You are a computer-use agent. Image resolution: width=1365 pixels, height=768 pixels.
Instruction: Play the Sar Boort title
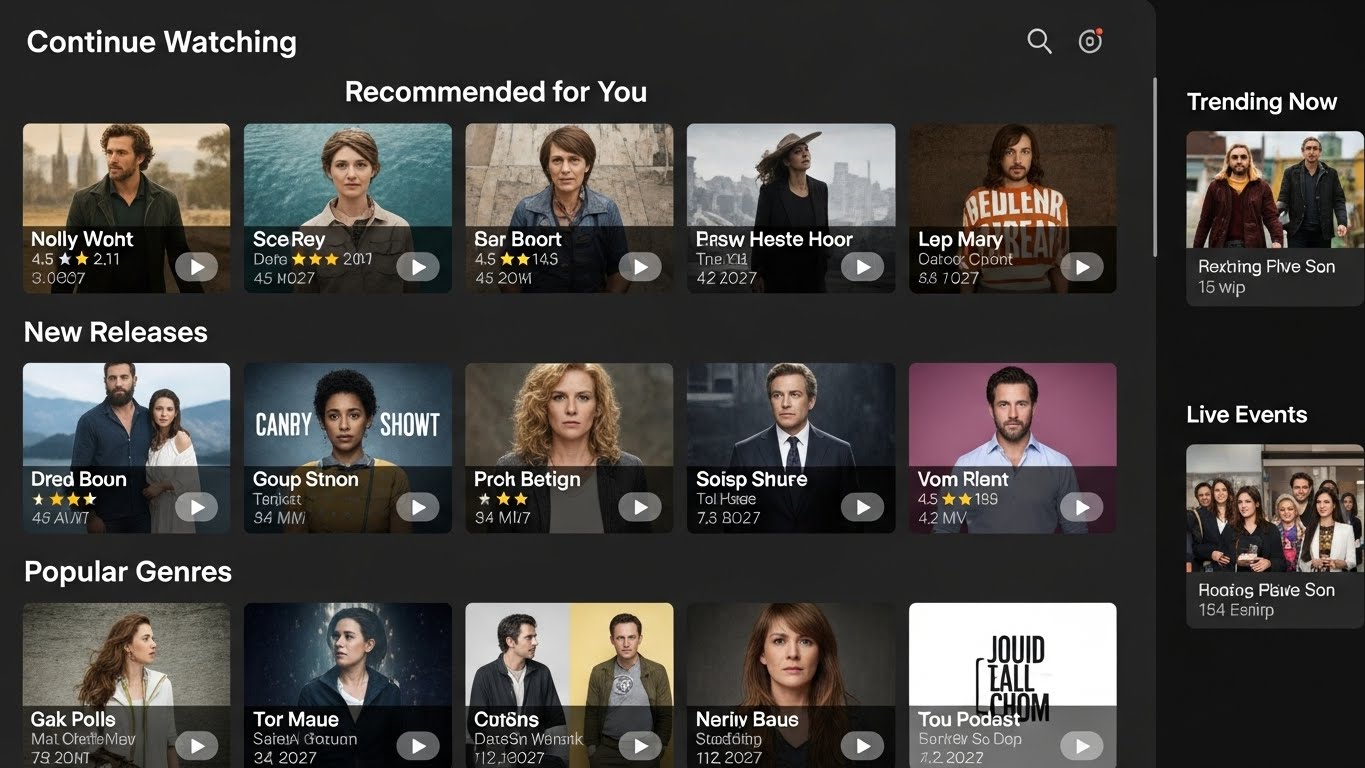640,267
